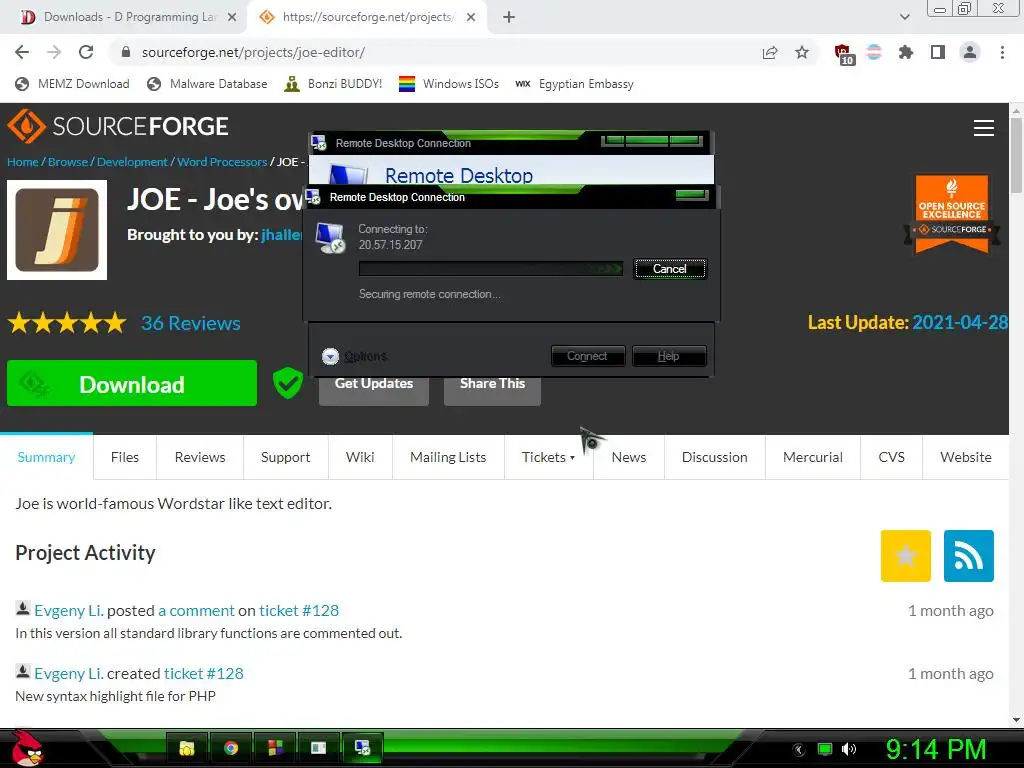Open the Reviews tab
1024x768 pixels.
[x=200, y=457]
